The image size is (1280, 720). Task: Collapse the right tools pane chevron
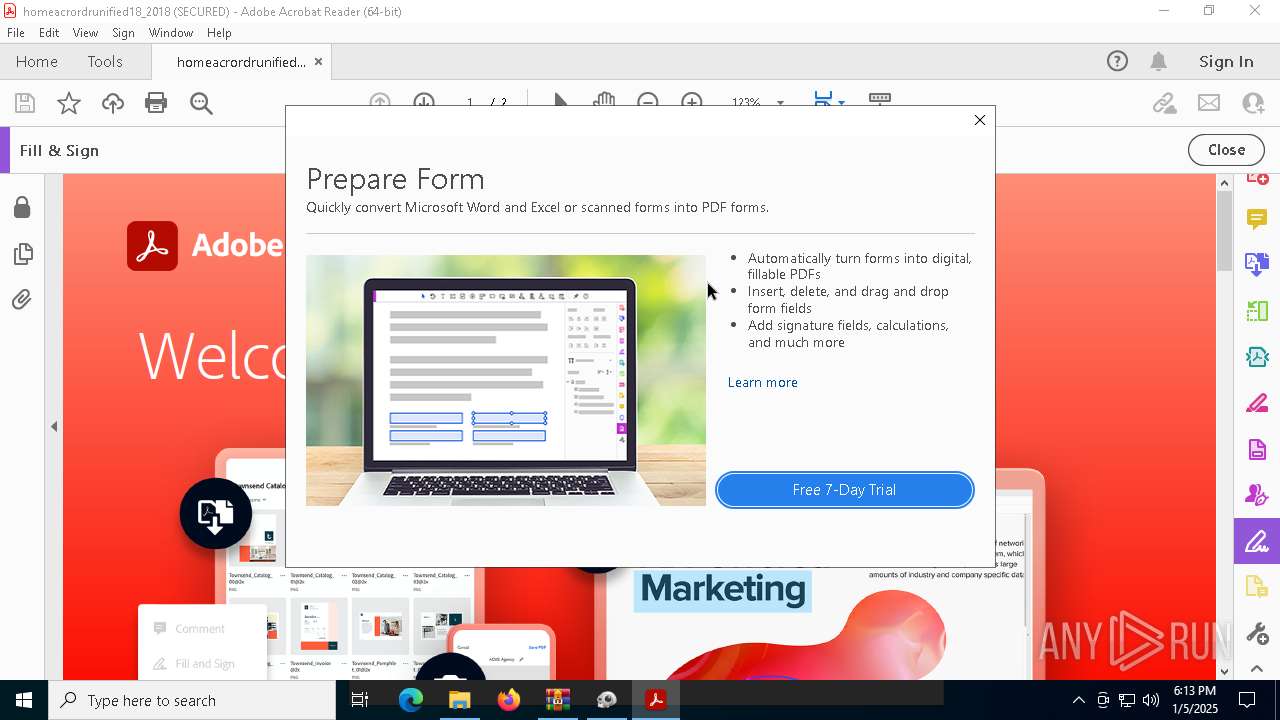pos(1257,669)
